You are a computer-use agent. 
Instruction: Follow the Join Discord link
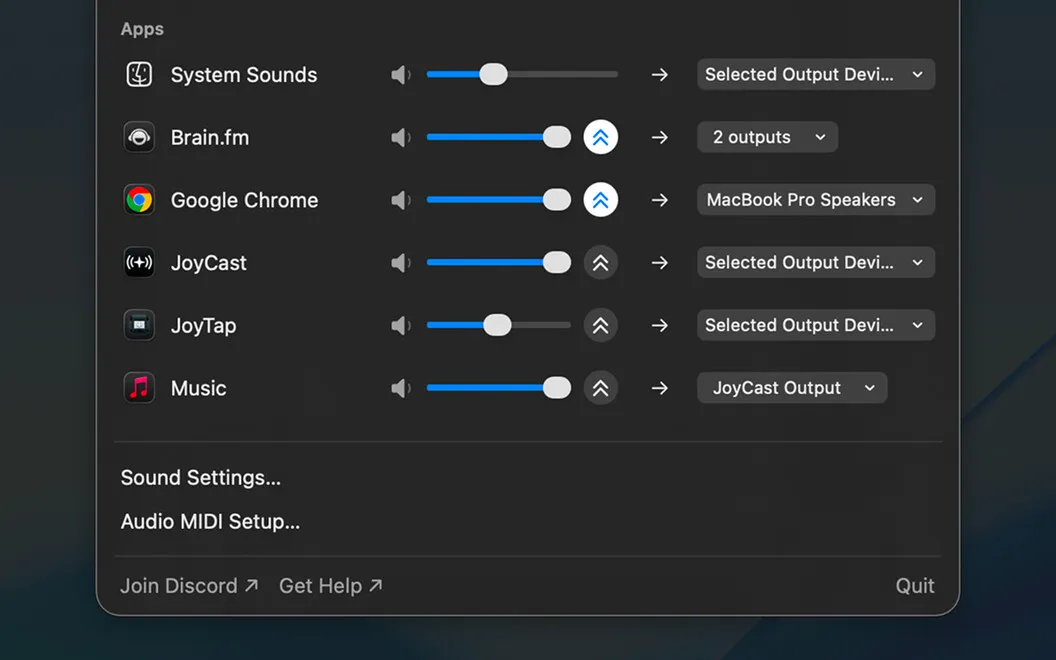189,586
